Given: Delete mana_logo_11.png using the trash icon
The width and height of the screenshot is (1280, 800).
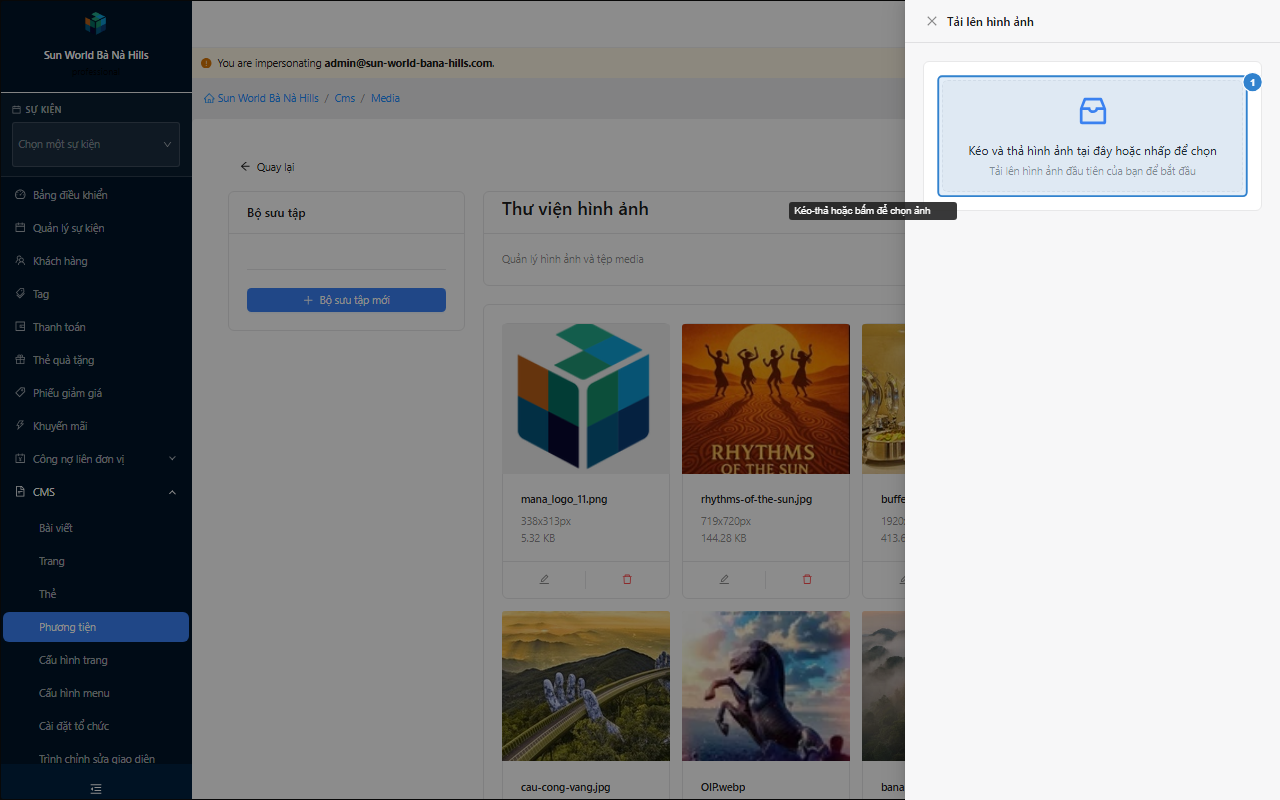Looking at the screenshot, I should tap(627, 579).
